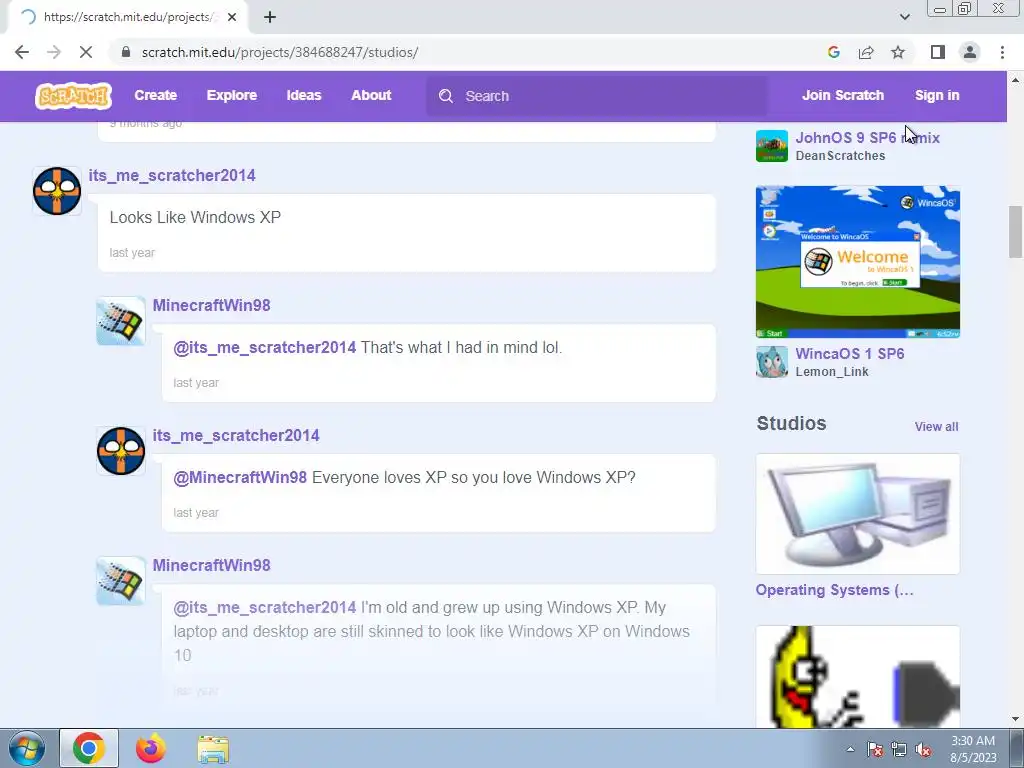Viewport: 1024px width, 768px height.
Task: Open the Operating Systems studio computer thumbnail
Action: (857, 514)
